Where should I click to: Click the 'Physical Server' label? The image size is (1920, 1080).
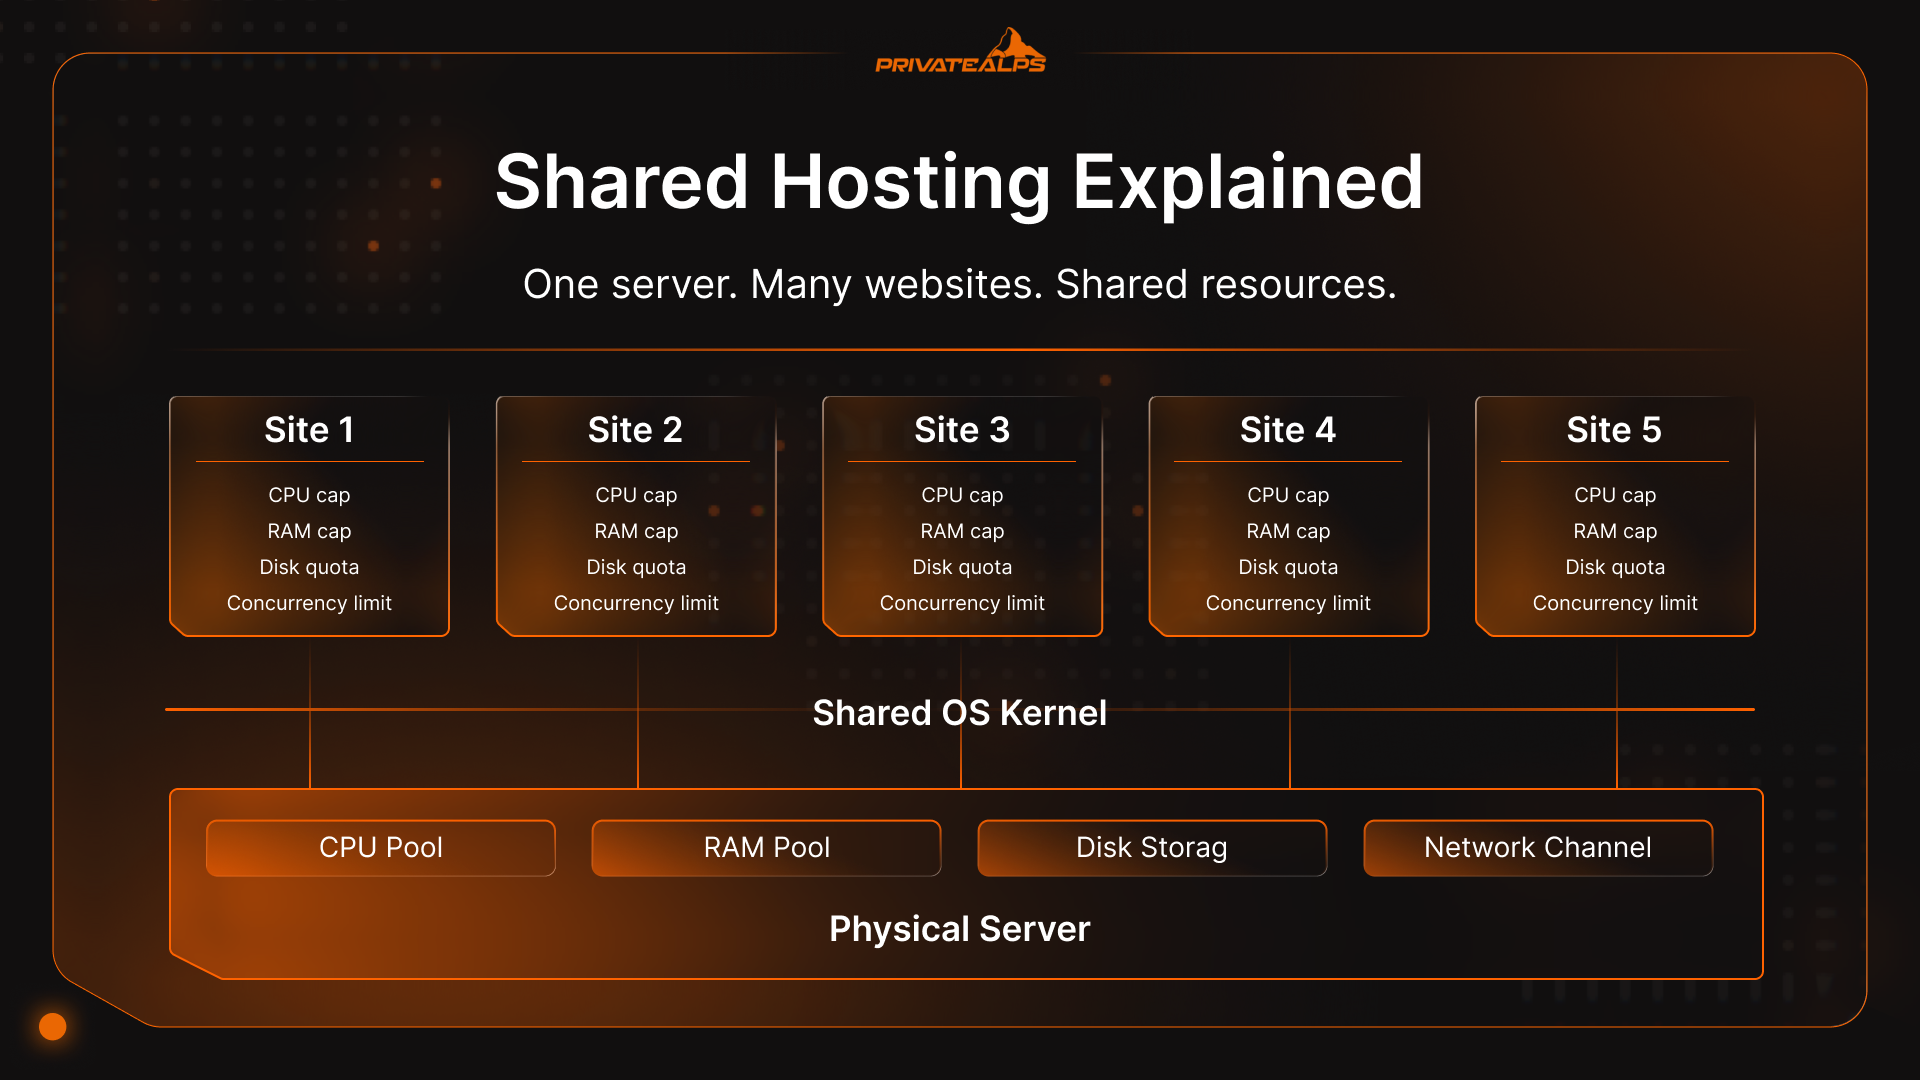pyautogui.click(x=959, y=929)
